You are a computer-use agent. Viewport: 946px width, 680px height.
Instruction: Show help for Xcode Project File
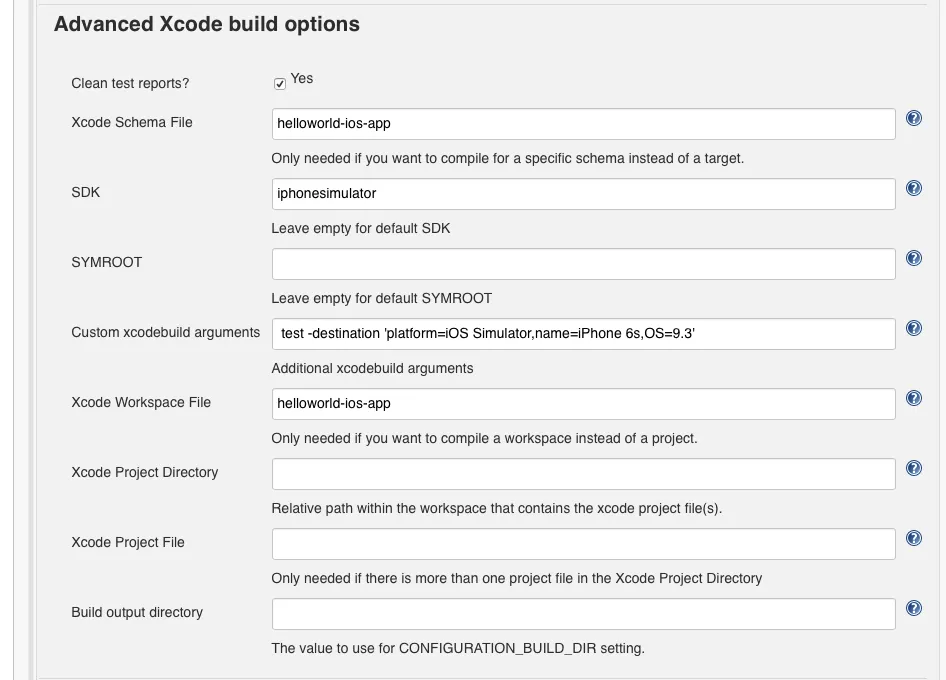click(x=913, y=538)
